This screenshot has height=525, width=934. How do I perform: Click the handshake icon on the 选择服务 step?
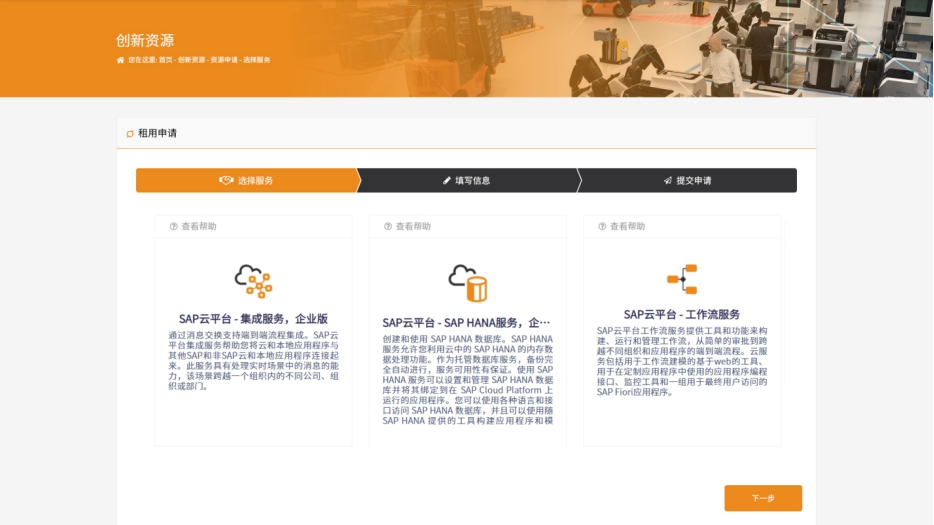(x=226, y=181)
